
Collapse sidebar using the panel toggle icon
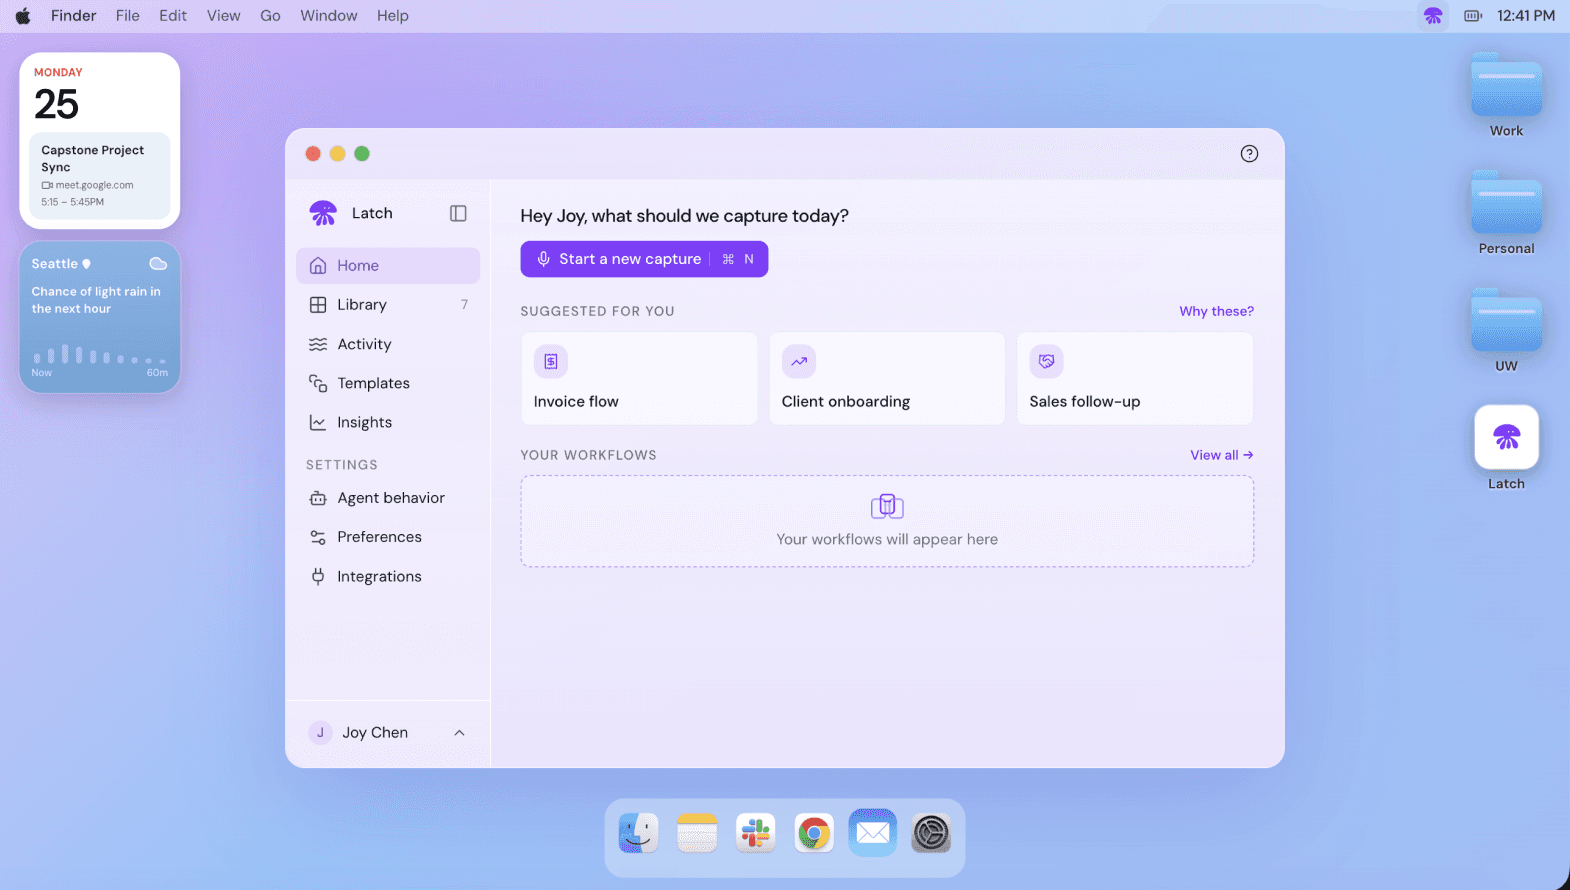pos(458,213)
